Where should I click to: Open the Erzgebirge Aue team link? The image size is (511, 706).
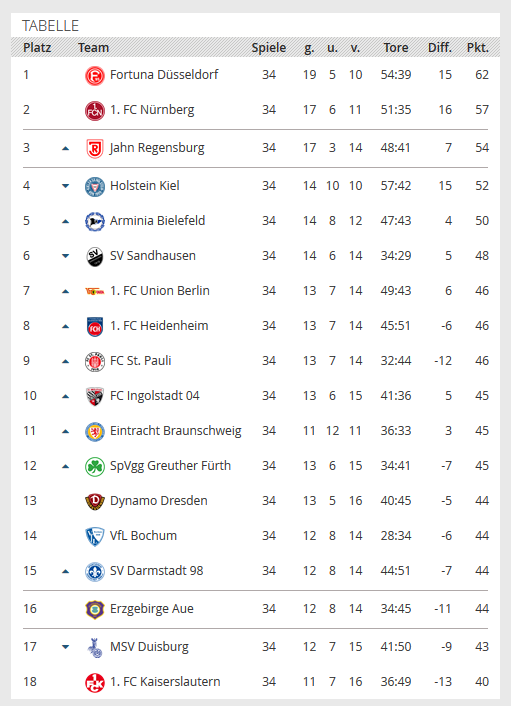tap(152, 609)
